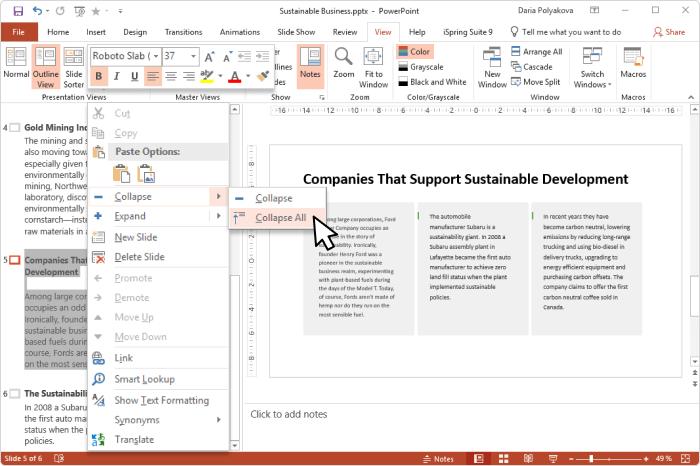Viewport: 700px width, 466px height.
Task: Toggle Outline View button
Action: [x=45, y=67]
